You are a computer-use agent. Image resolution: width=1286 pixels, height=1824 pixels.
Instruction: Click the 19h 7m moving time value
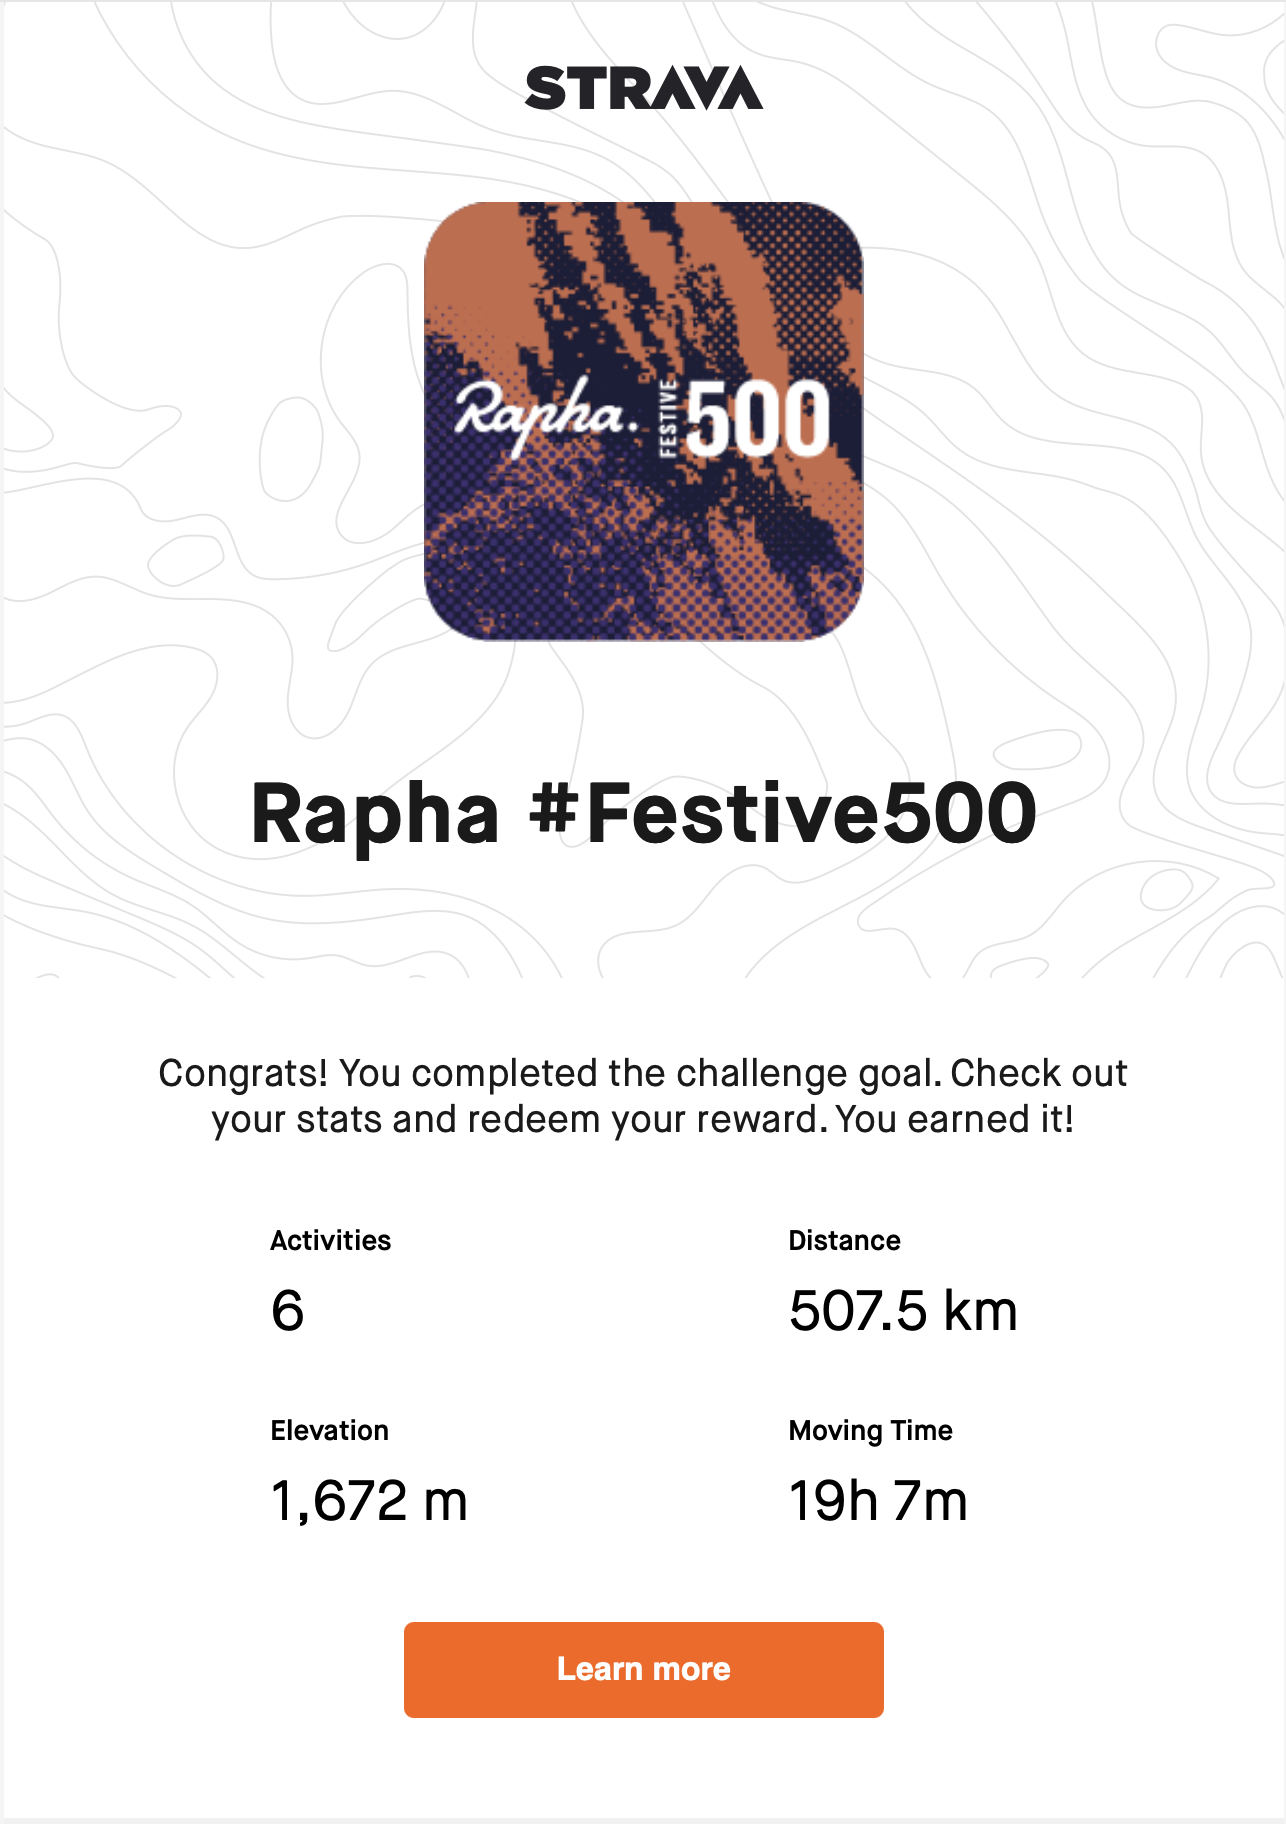[x=878, y=1501]
